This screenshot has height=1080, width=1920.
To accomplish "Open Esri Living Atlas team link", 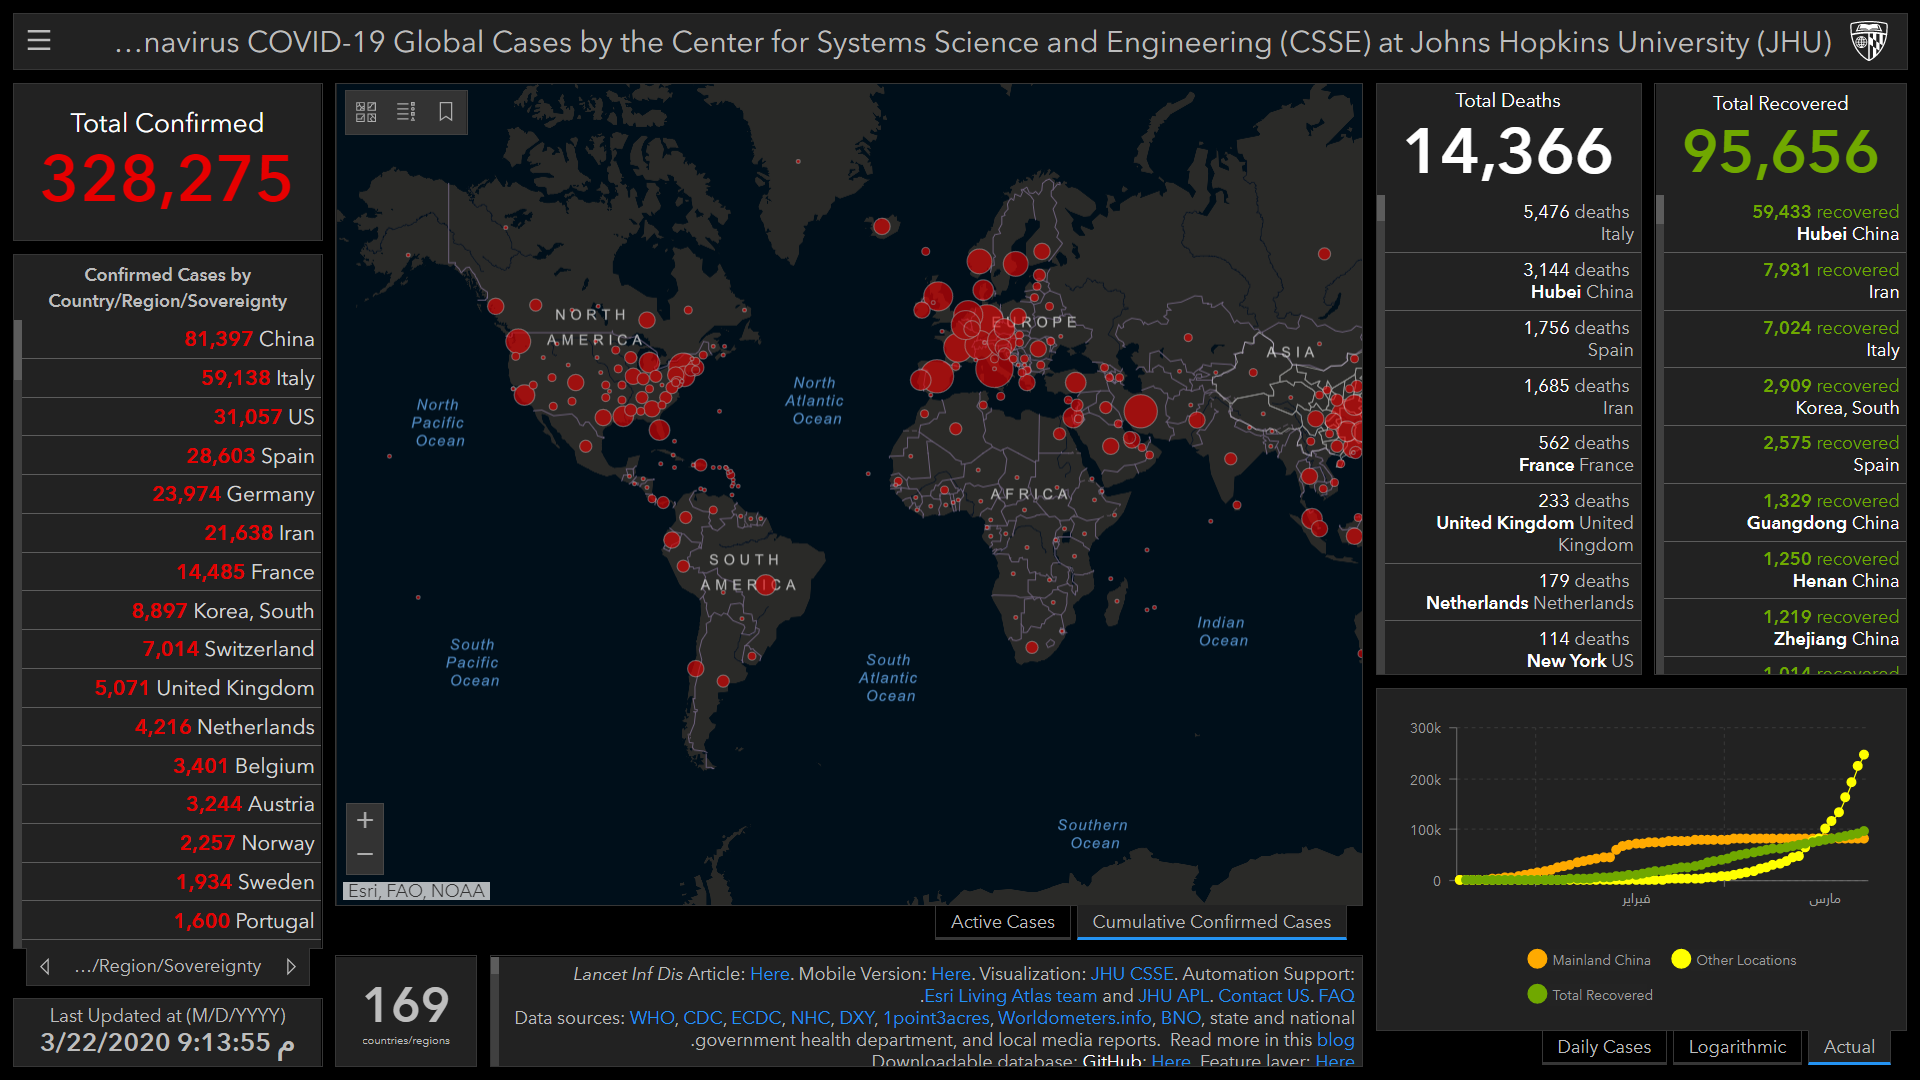I will point(1010,996).
